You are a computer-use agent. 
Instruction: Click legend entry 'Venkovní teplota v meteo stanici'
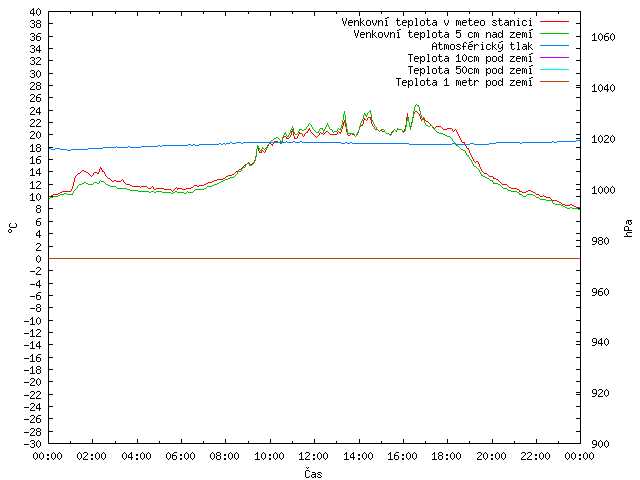437,22
